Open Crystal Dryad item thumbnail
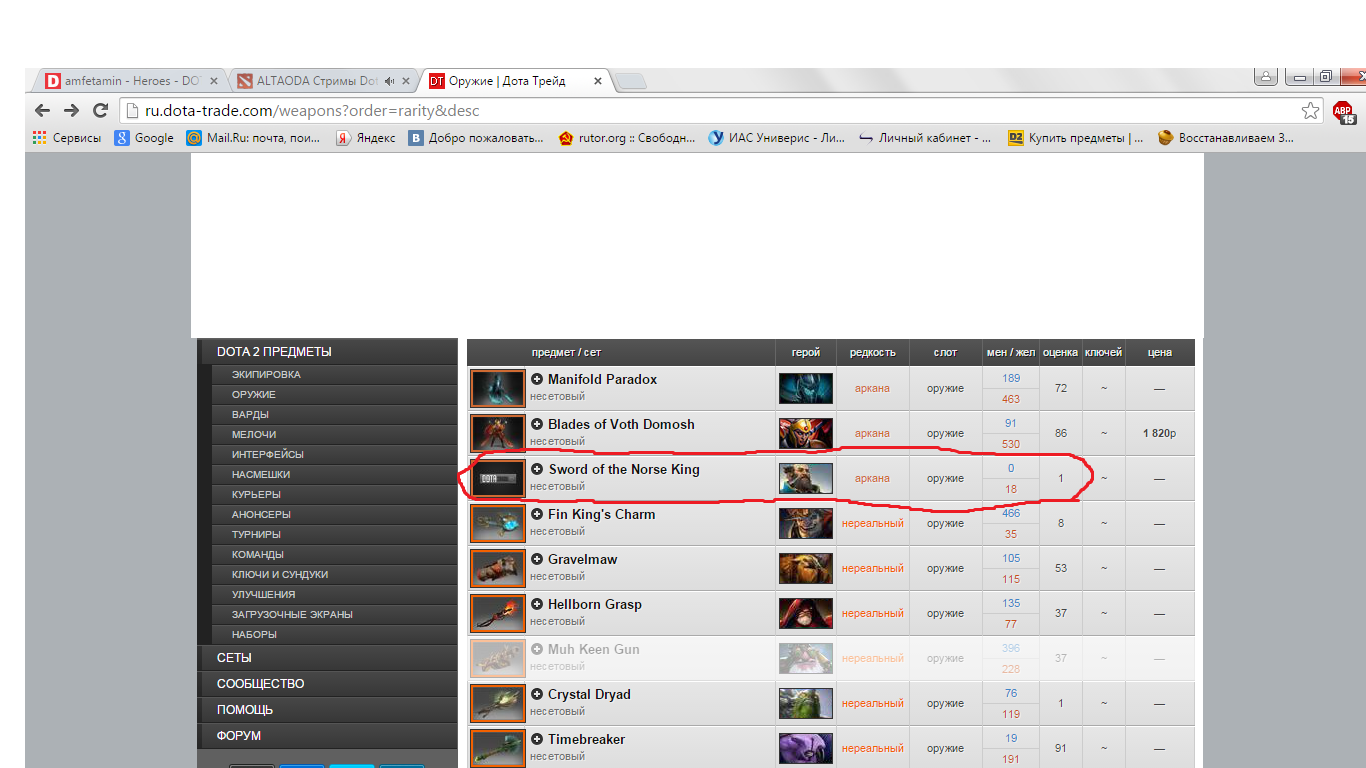Screen dimensions: 1366x768 pos(498,703)
